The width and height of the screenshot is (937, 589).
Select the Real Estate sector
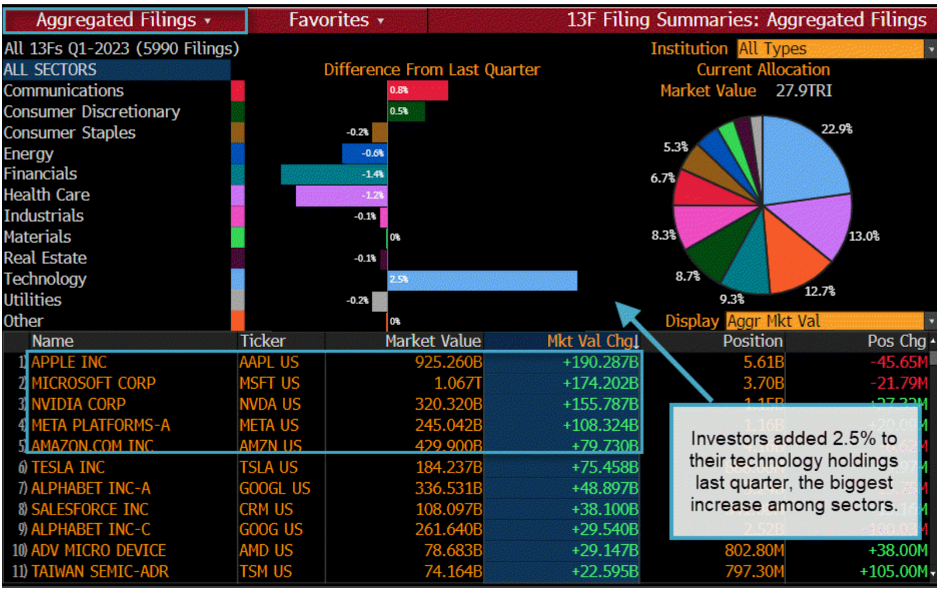45,258
